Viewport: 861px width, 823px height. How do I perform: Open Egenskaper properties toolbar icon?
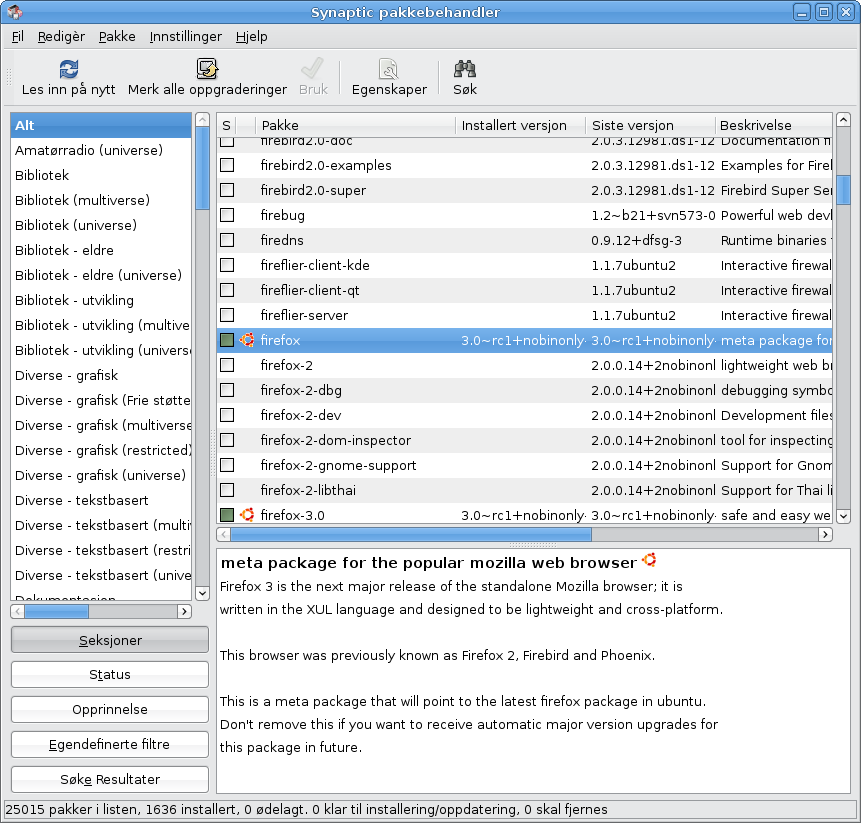389,69
